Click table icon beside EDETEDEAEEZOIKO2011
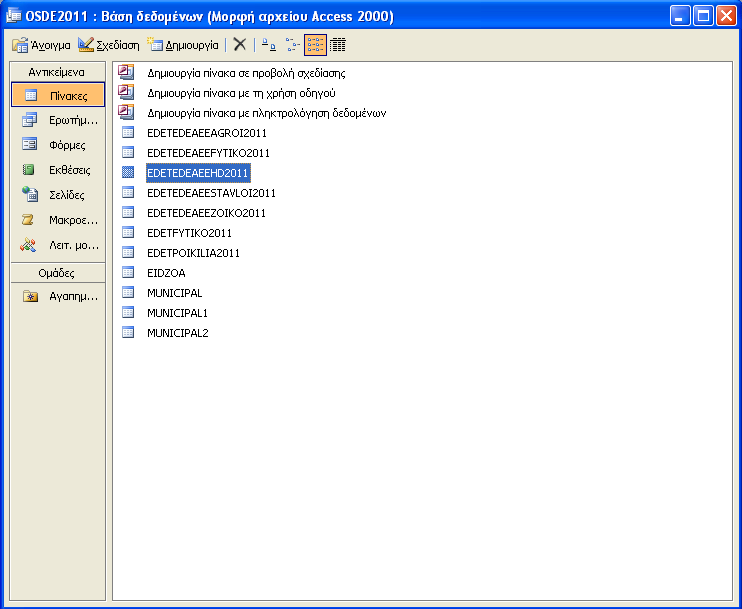Screen dimensions: 742x609 tap(128, 212)
